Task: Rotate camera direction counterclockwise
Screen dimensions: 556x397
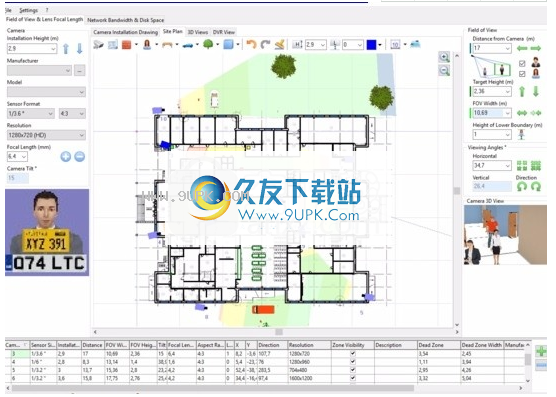Action: click(x=522, y=186)
